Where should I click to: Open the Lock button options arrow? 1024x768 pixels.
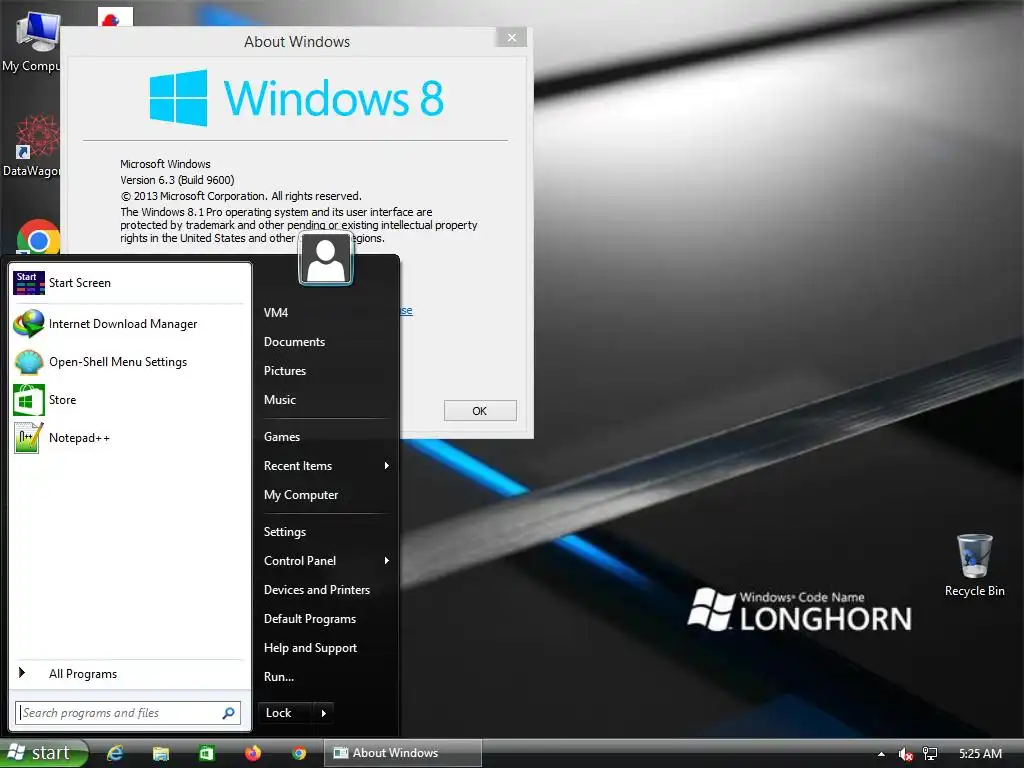(x=324, y=713)
